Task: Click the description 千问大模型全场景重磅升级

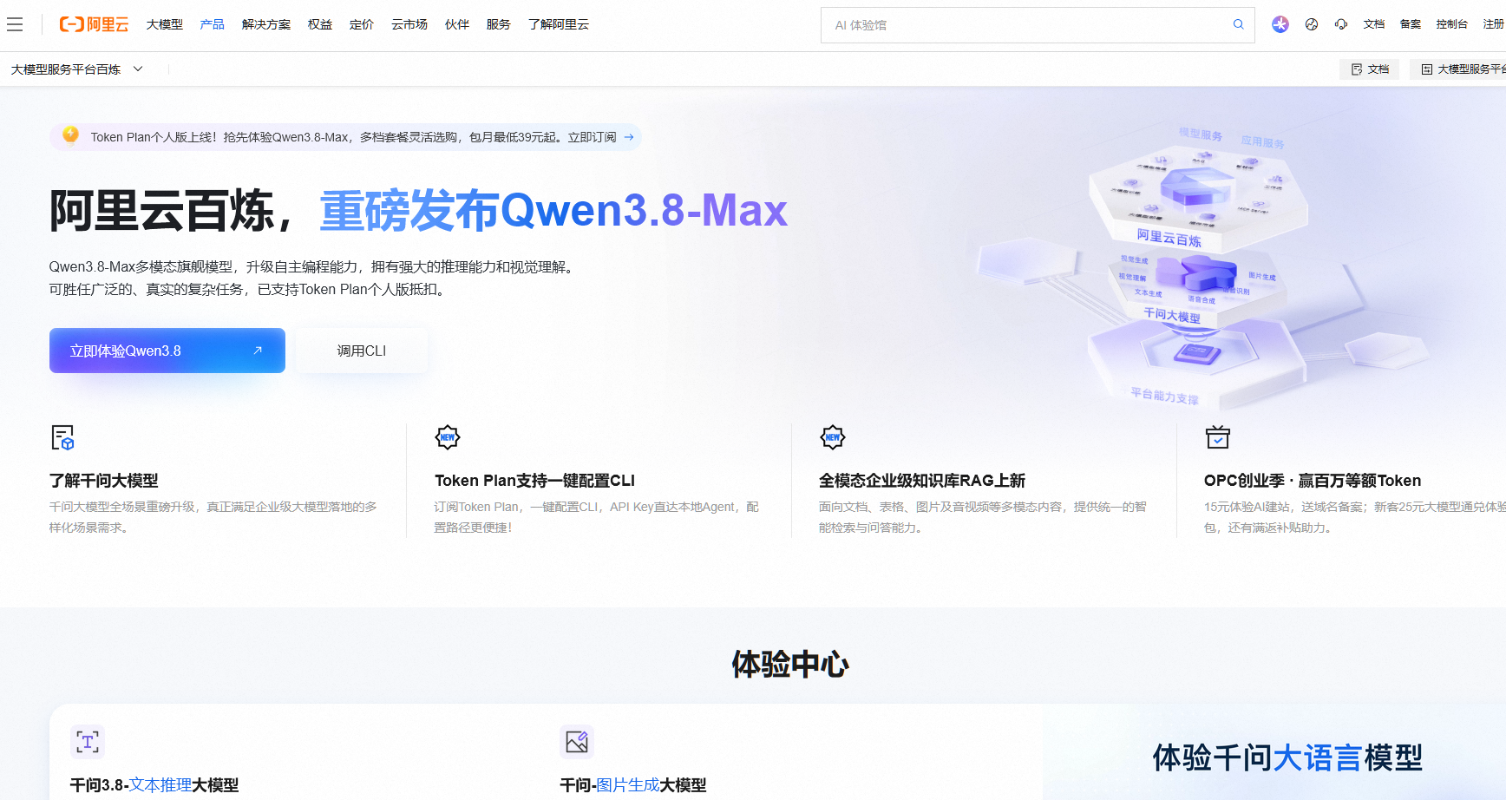Action: pyautogui.click(x=213, y=517)
